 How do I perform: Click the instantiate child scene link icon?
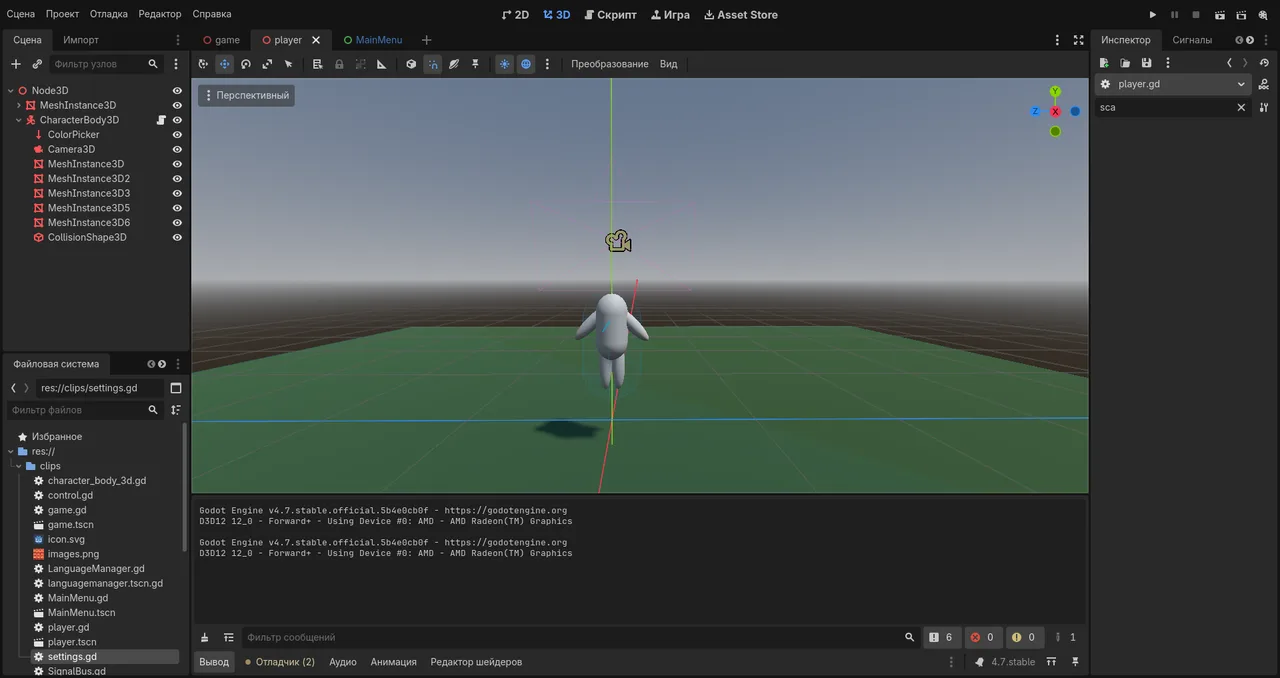point(37,64)
